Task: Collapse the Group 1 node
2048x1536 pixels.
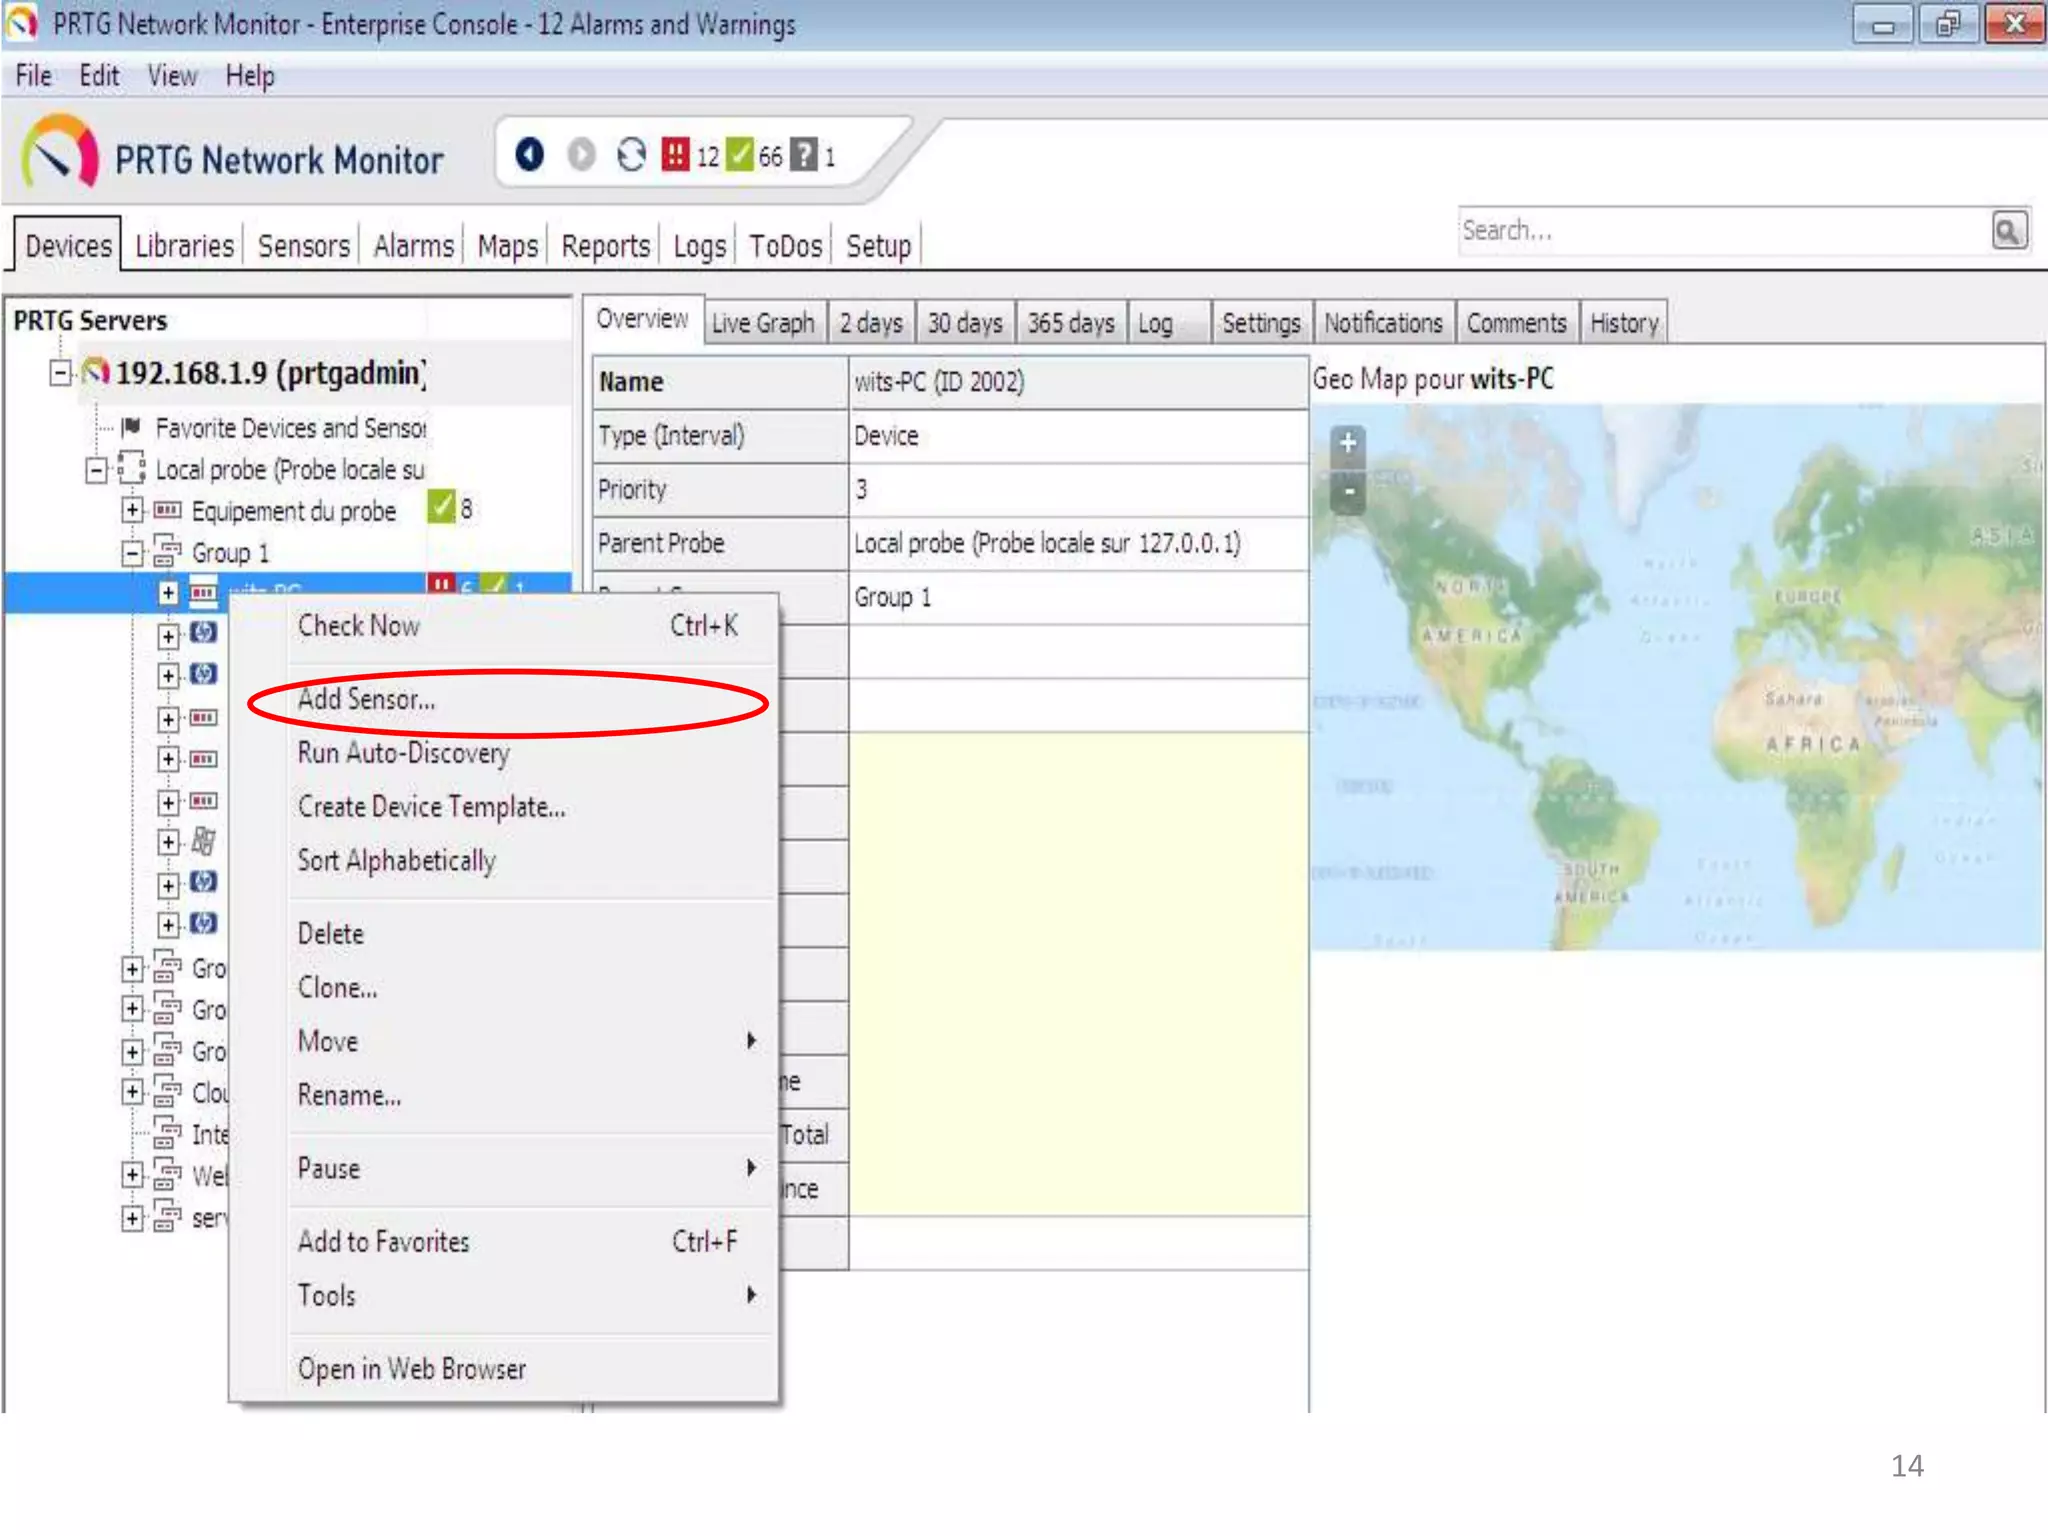Action: (x=132, y=552)
